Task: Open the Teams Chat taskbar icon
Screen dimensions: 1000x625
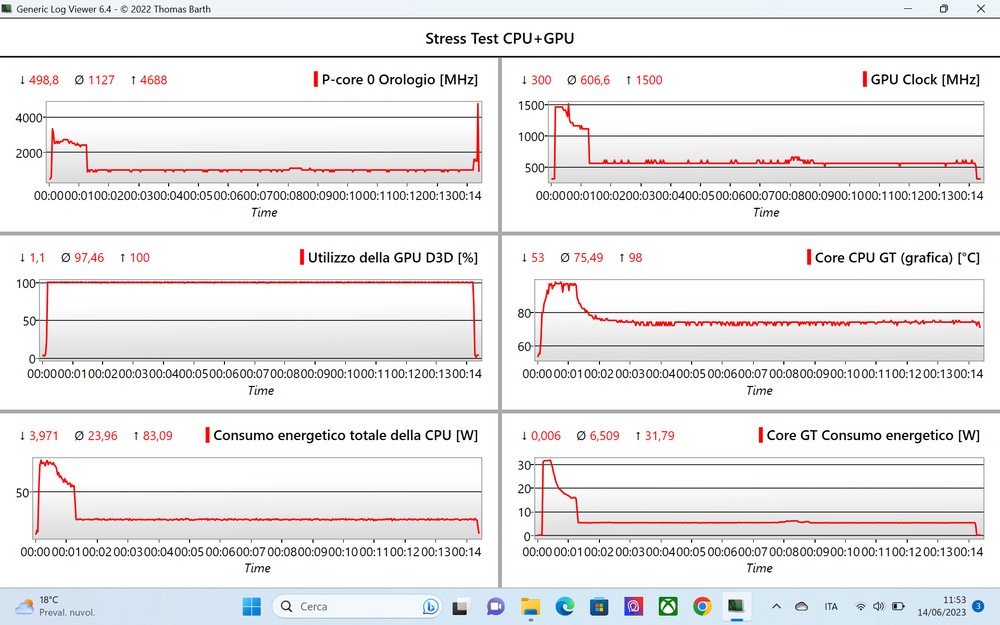Action: pyautogui.click(x=496, y=606)
